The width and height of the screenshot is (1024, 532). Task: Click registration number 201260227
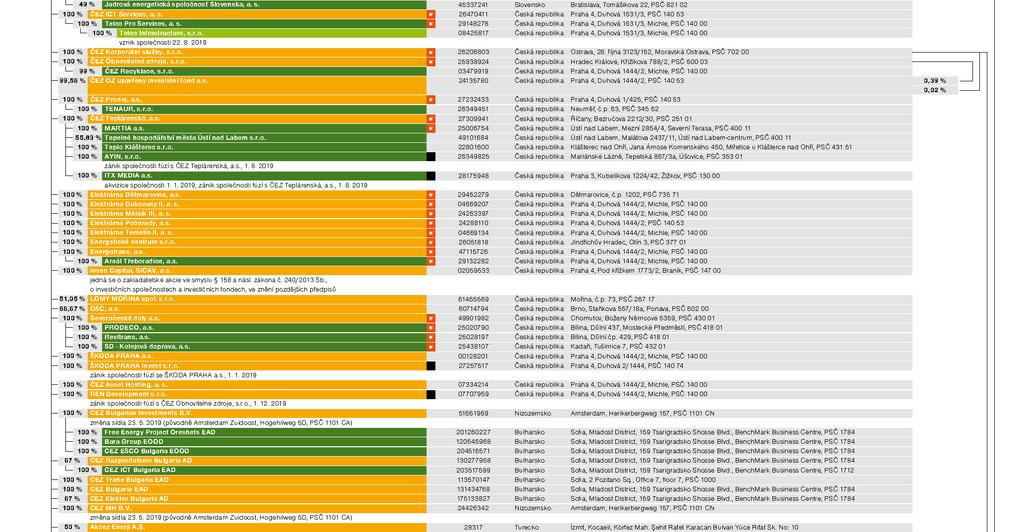(473, 432)
